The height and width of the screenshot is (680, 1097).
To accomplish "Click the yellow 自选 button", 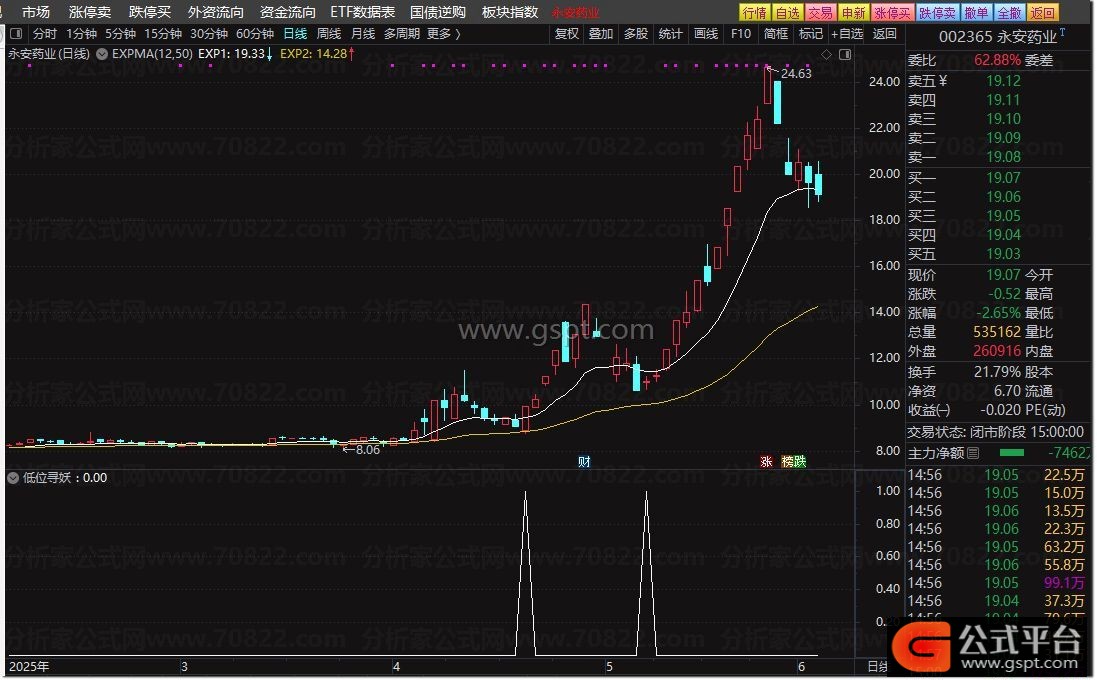I will coord(788,13).
